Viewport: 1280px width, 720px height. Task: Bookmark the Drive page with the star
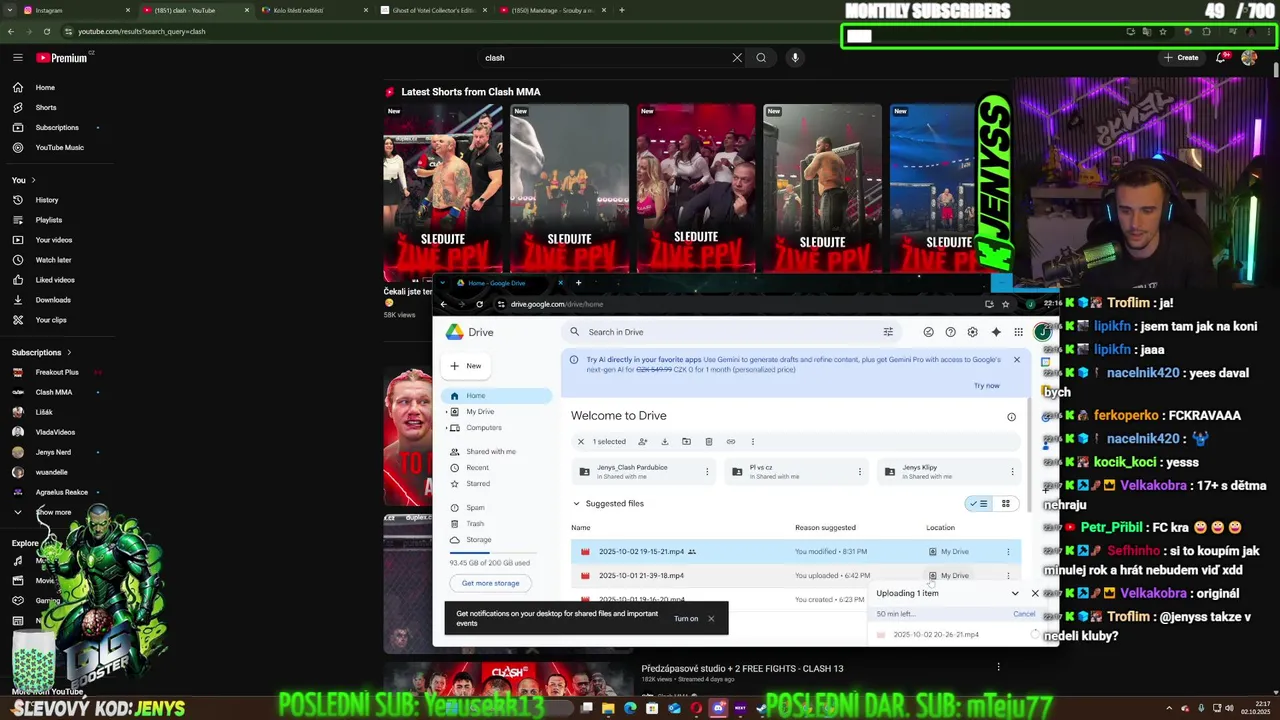(x=1006, y=304)
